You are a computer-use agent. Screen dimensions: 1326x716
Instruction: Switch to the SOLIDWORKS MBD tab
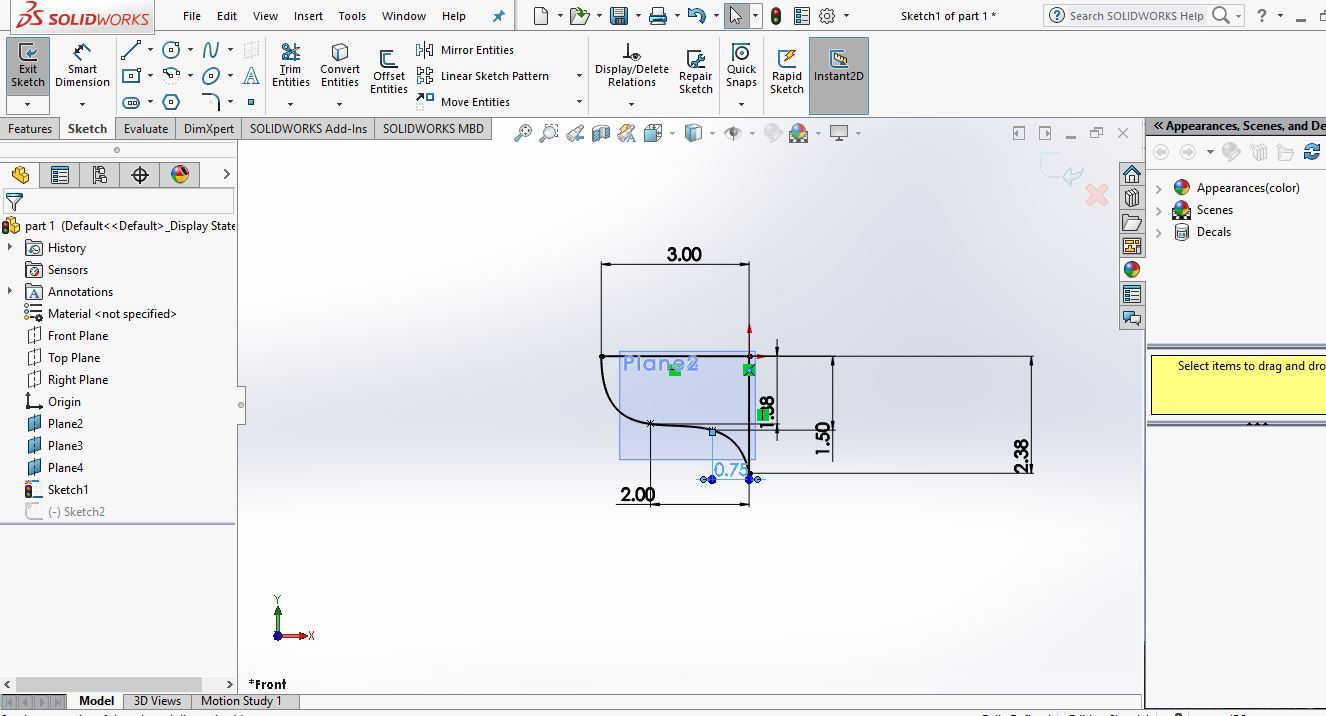click(x=433, y=129)
